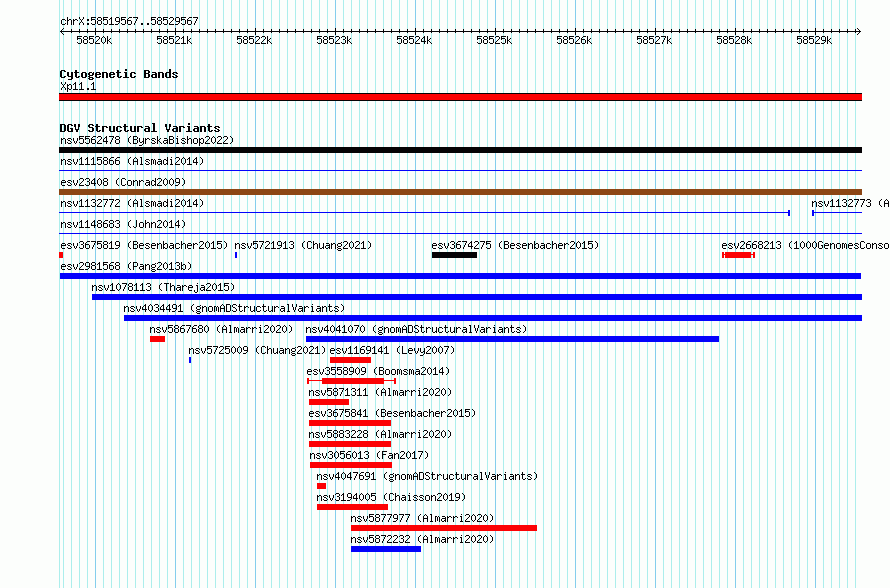Select the red nsv5883228 variant bar
Image resolution: width=890 pixels, height=588 pixels.
click(x=350, y=444)
